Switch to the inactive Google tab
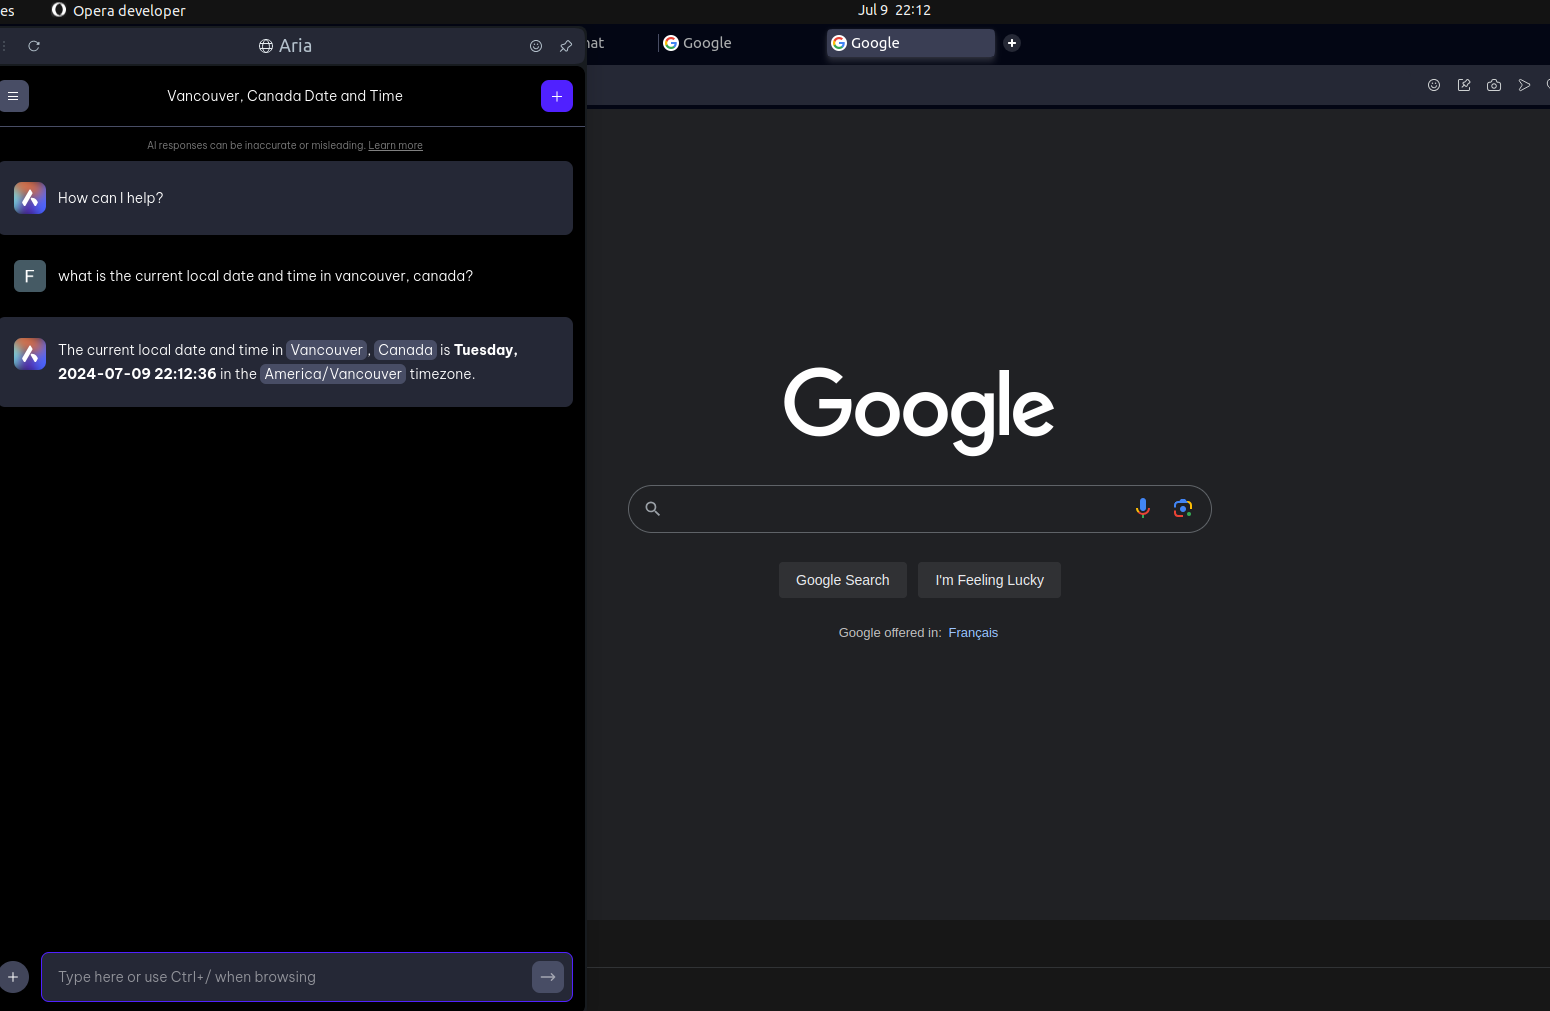 (x=740, y=43)
